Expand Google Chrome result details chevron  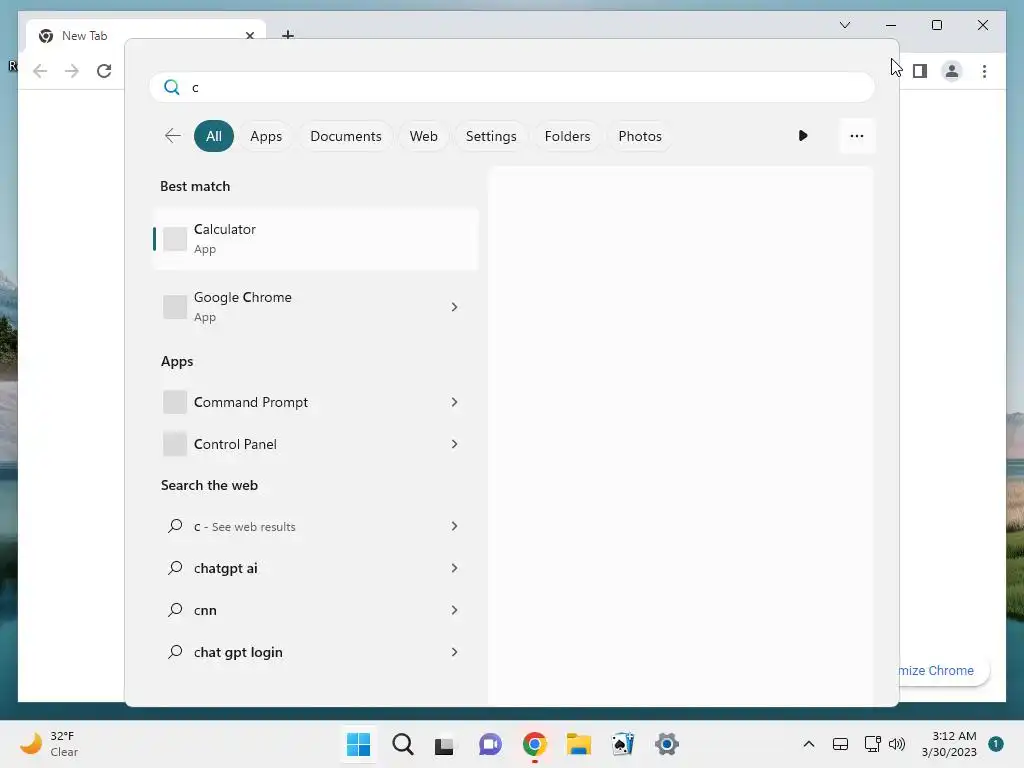(455, 307)
